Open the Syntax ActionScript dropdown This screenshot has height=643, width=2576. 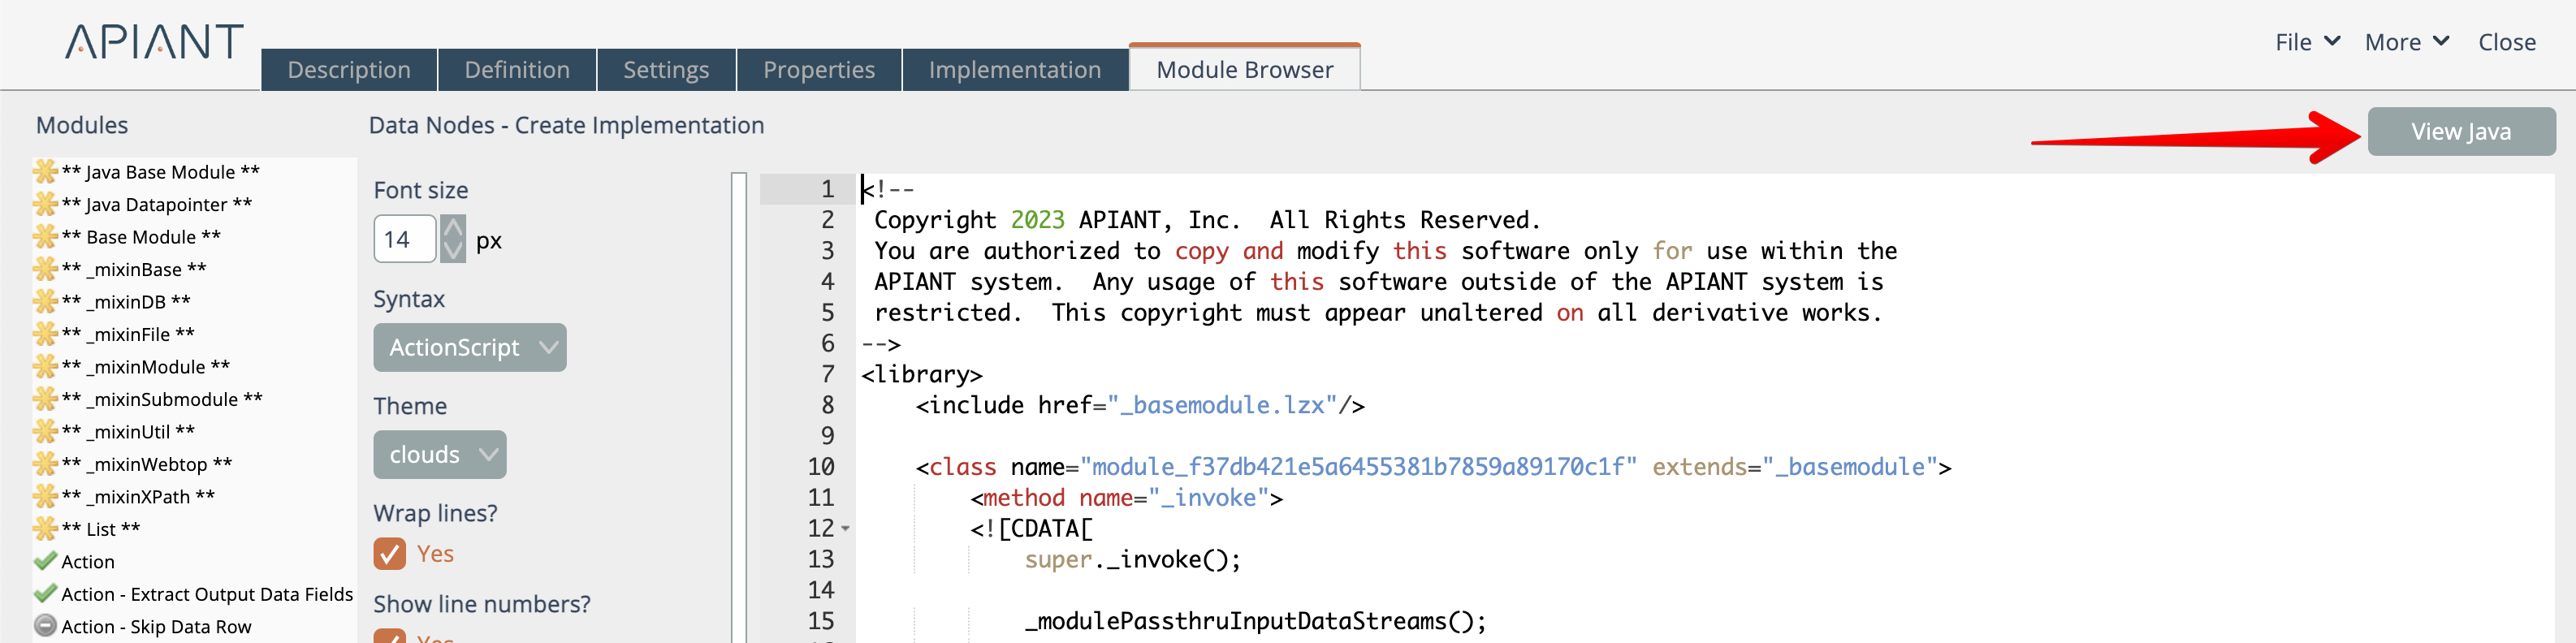click(469, 348)
